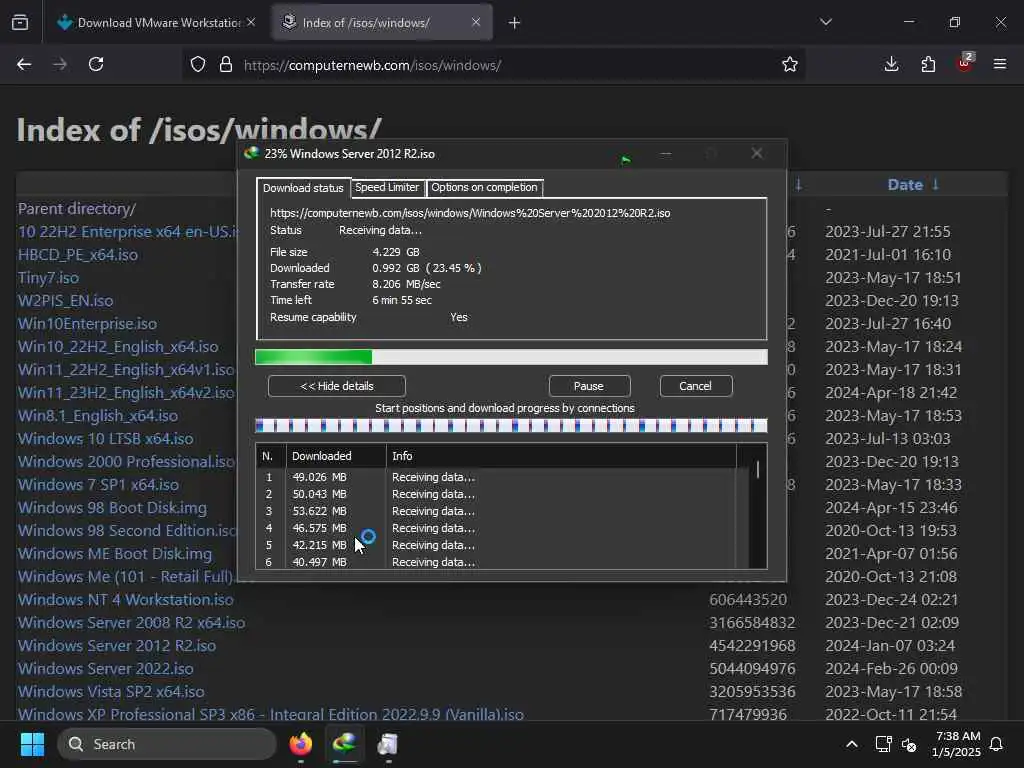Open Windows Vista SP2 x64.iso link
1024x768 pixels.
[x=111, y=692]
